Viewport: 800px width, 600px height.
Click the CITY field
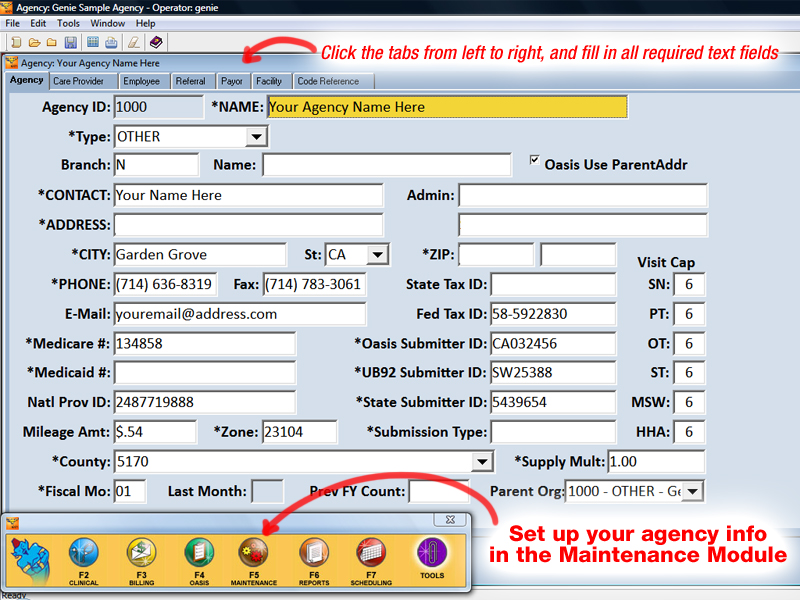(200, 255)
